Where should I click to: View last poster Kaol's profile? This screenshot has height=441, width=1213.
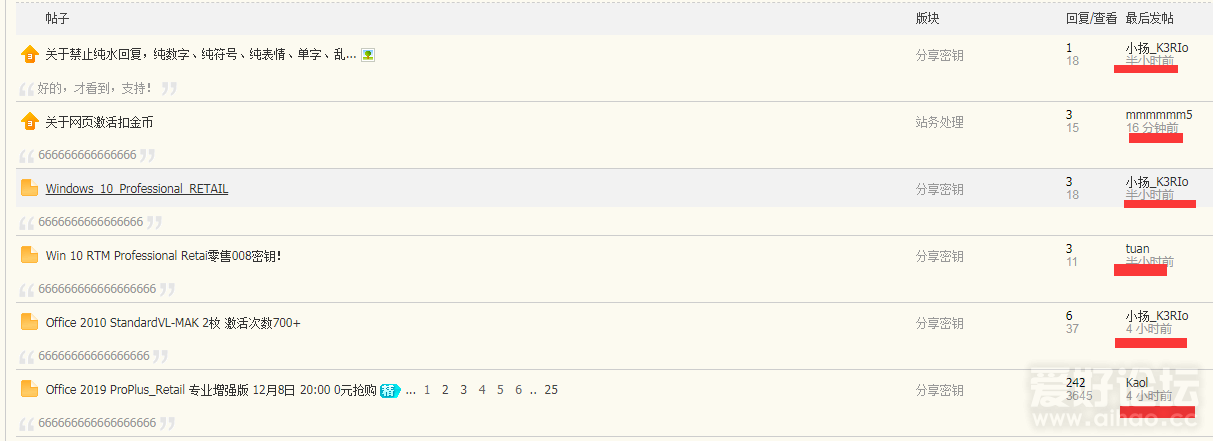coord(1137,383)
